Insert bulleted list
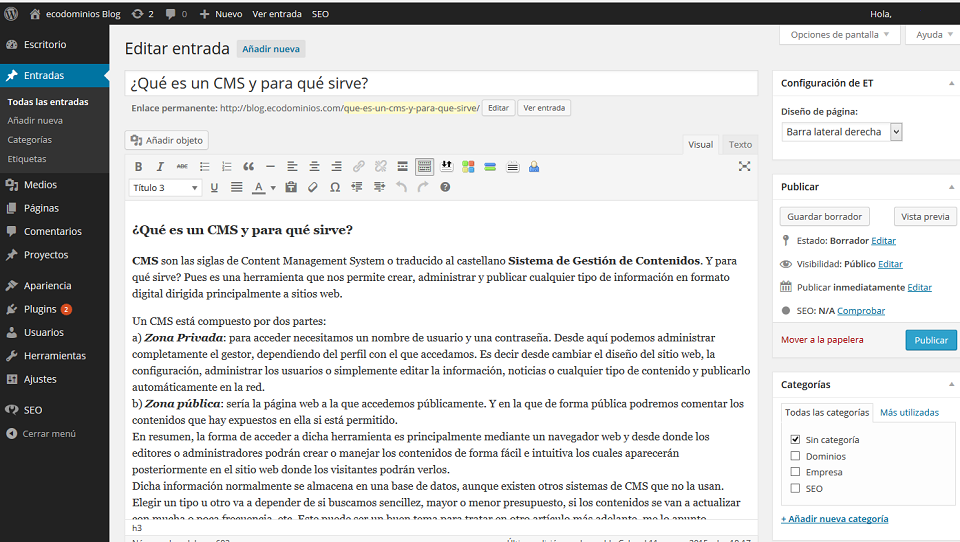This screenshot has height=542, width=960. 205,166
